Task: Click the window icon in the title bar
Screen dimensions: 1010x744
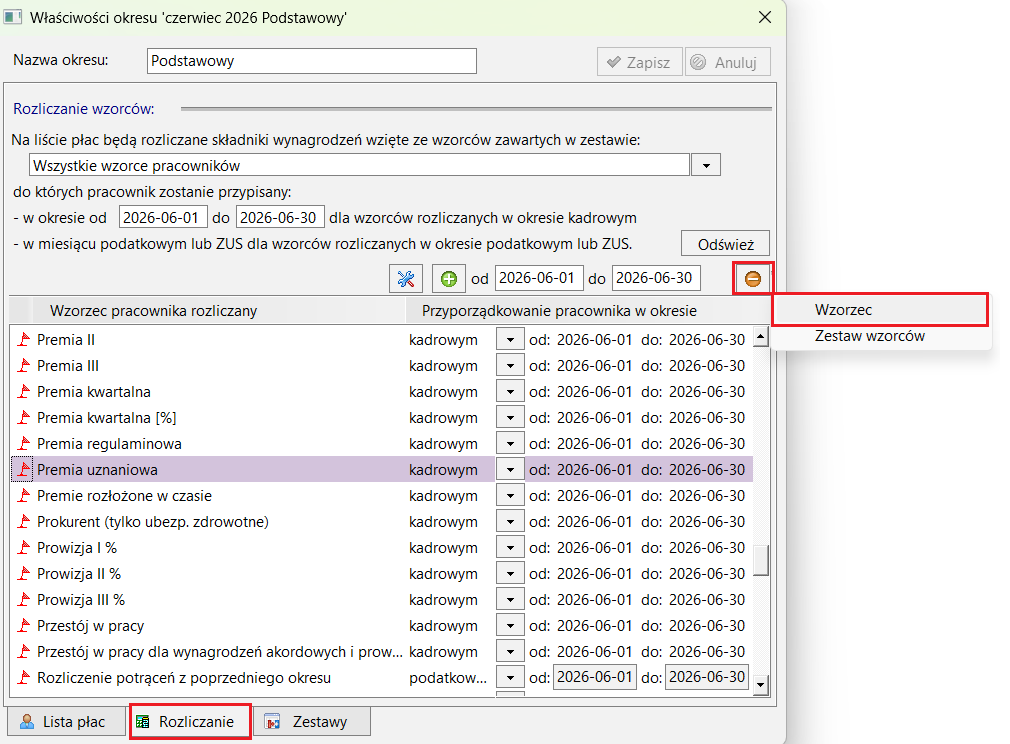Action: (13, 17)
